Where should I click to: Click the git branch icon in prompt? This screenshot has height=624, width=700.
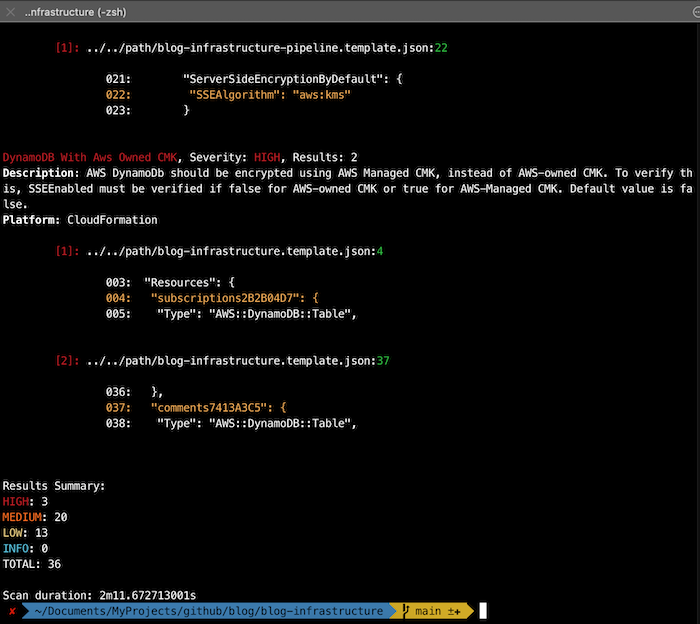405,611
